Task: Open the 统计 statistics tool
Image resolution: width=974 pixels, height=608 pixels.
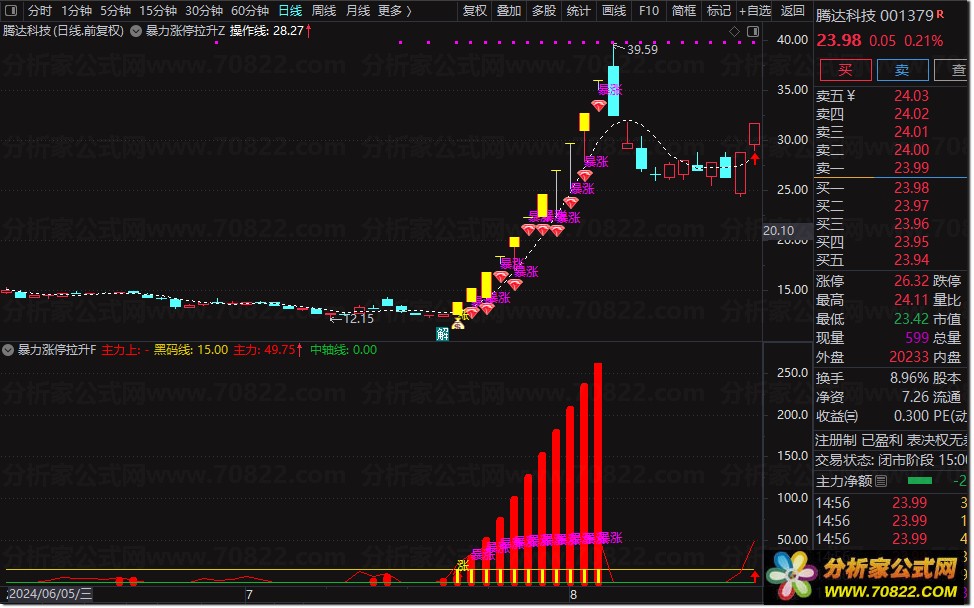Action: tap(578, 11)
